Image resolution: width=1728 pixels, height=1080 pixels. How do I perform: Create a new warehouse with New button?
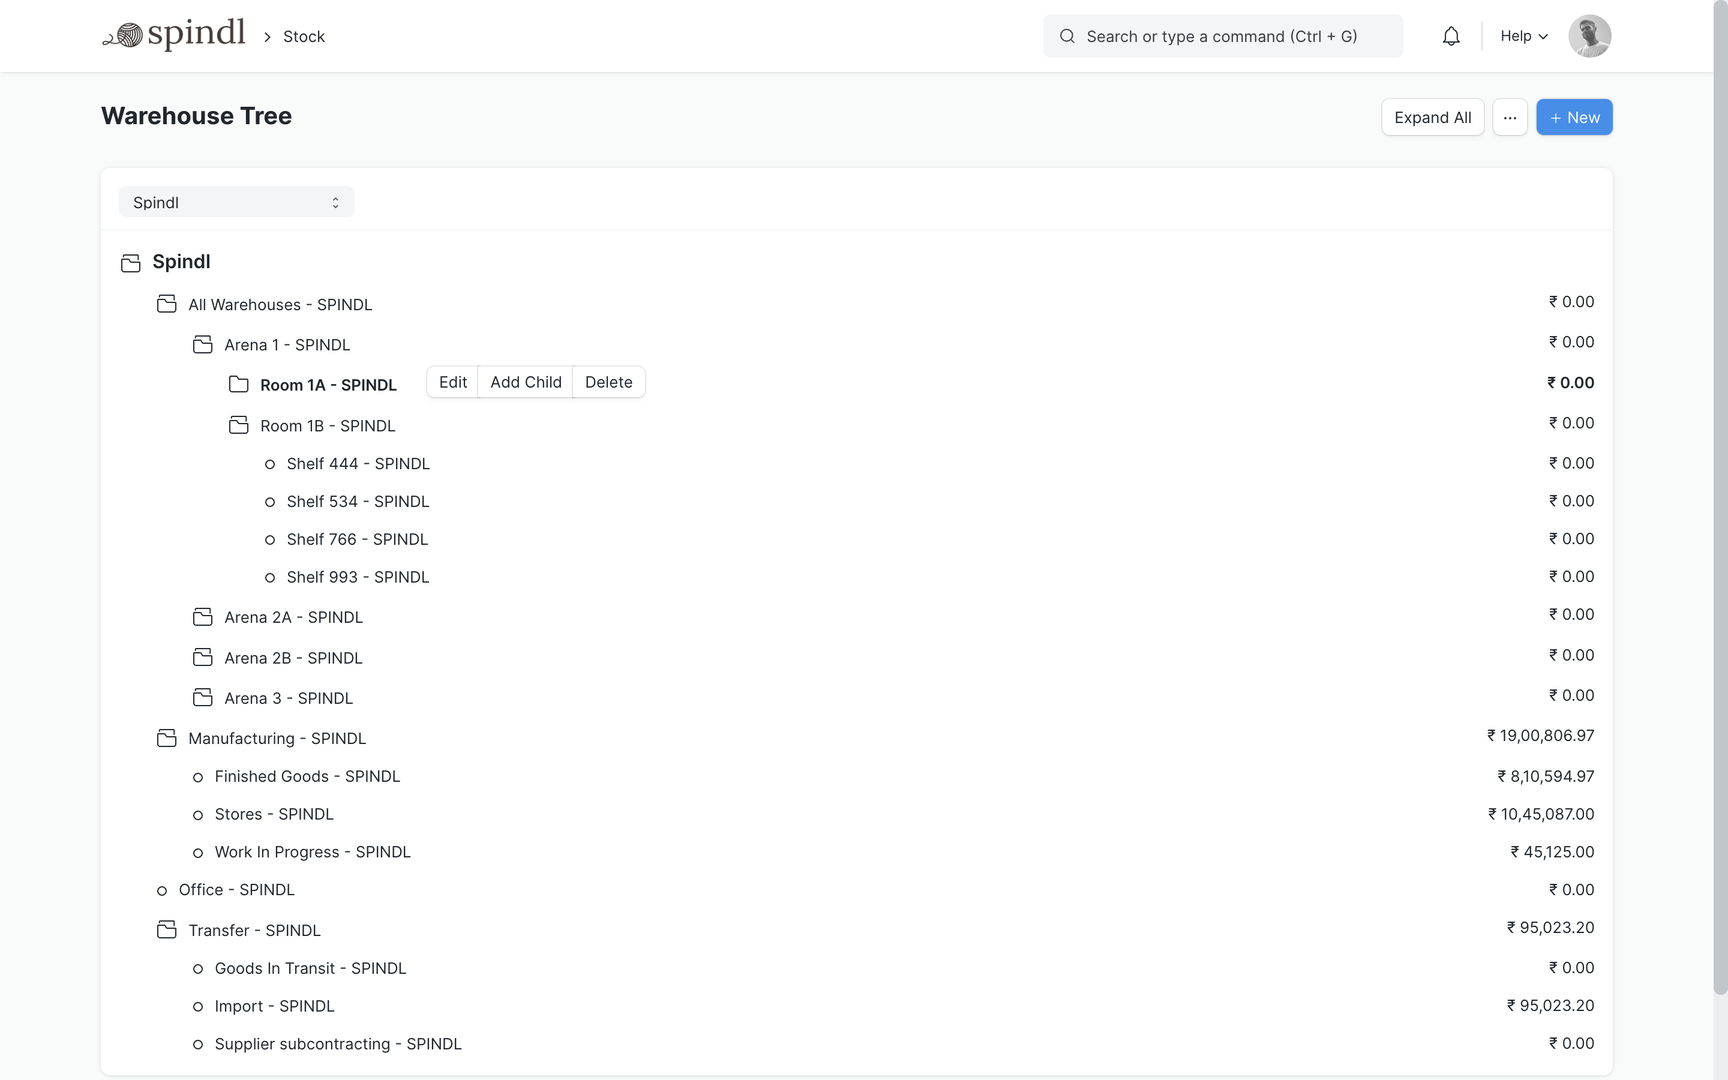pos(1573,117)
